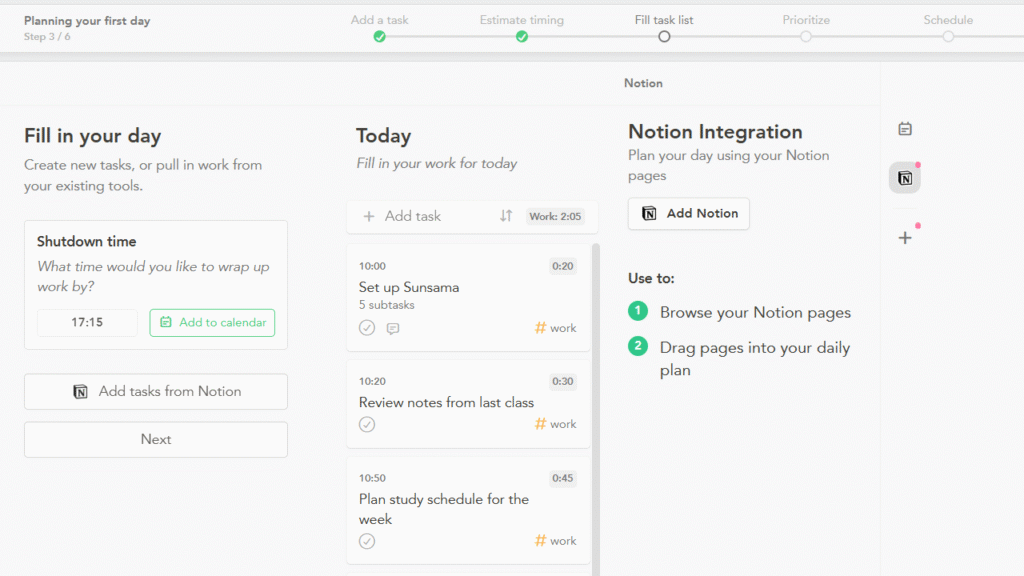Click the sort tasks arrows icon
This screenshot has width=1024, height=576.
pos(506,216)
